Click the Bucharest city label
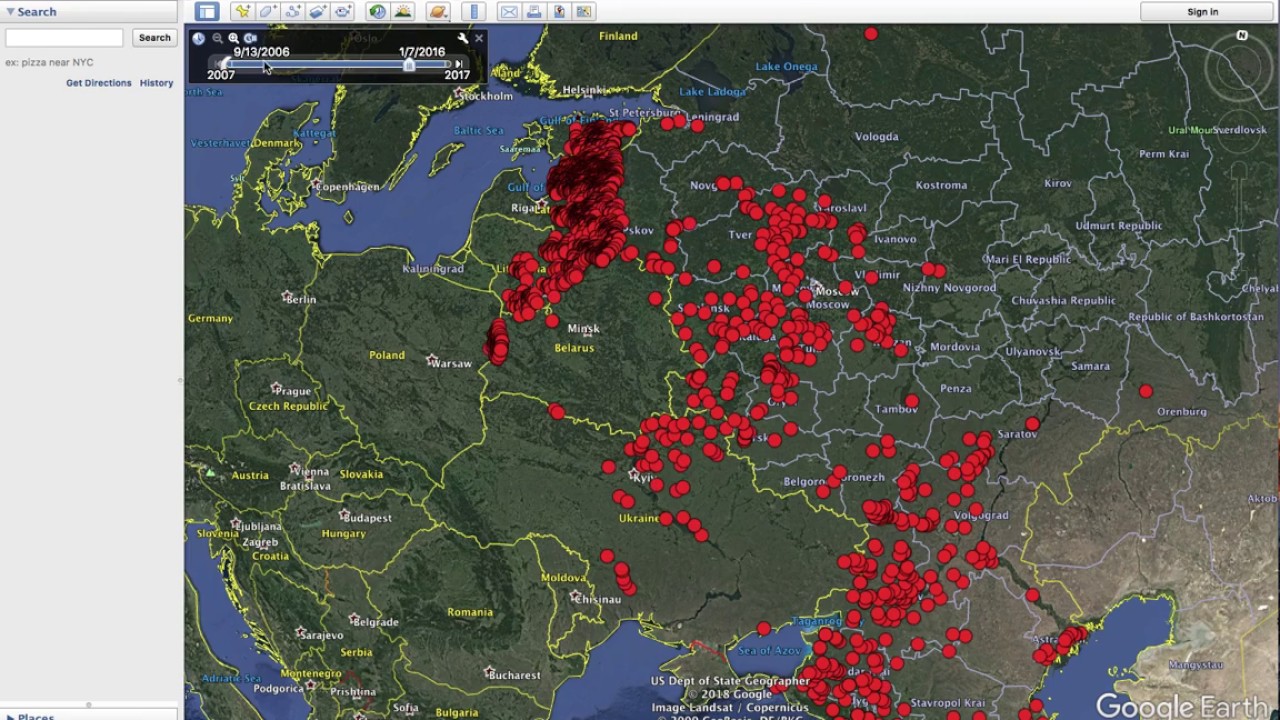This screenshot has height=720, width=1280. click(515, 675)
